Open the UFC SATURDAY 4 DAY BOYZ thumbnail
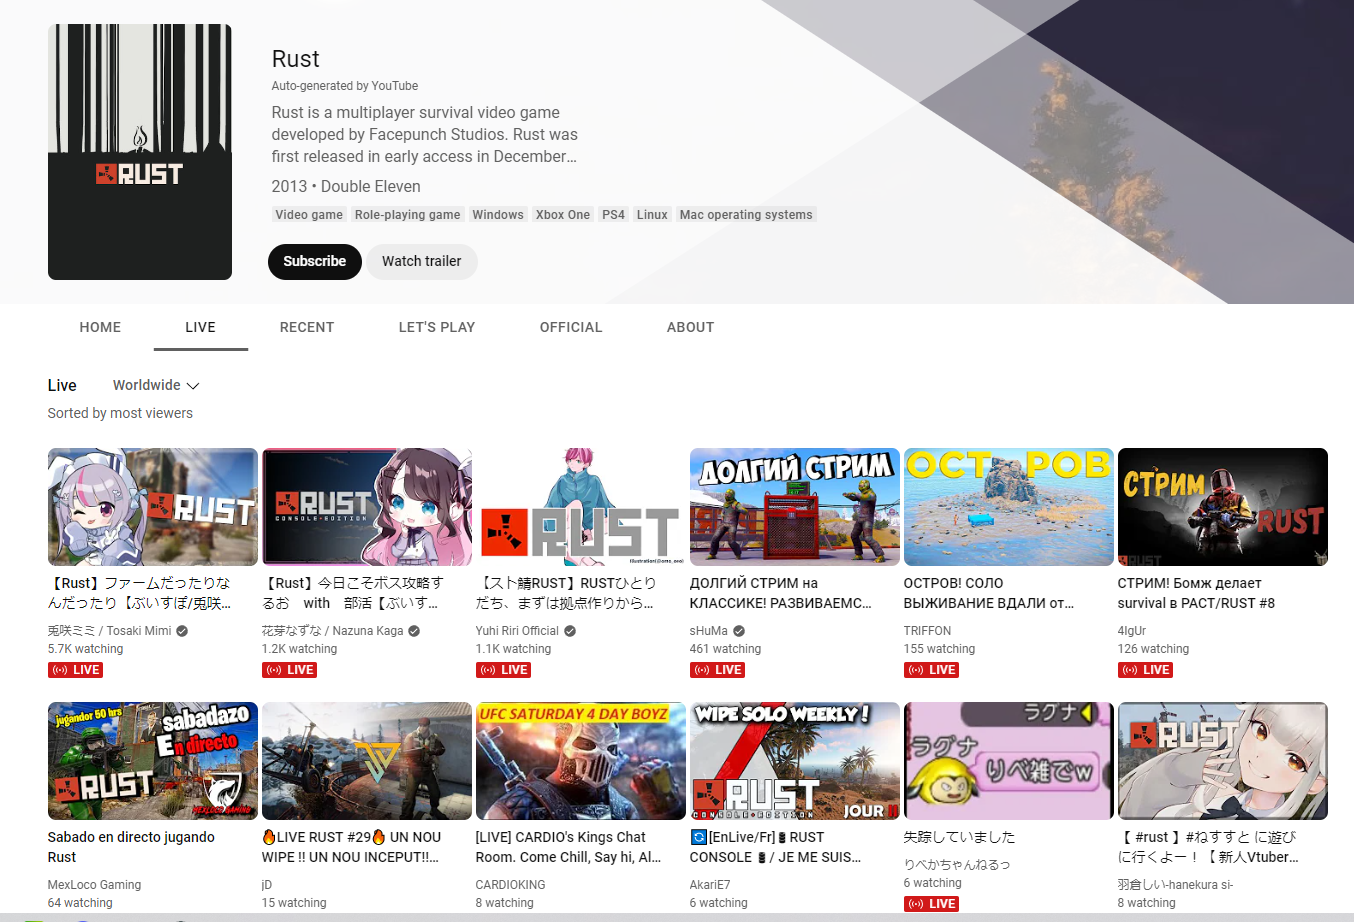This screenshot has height=922, width=1354. pos(581,761)
